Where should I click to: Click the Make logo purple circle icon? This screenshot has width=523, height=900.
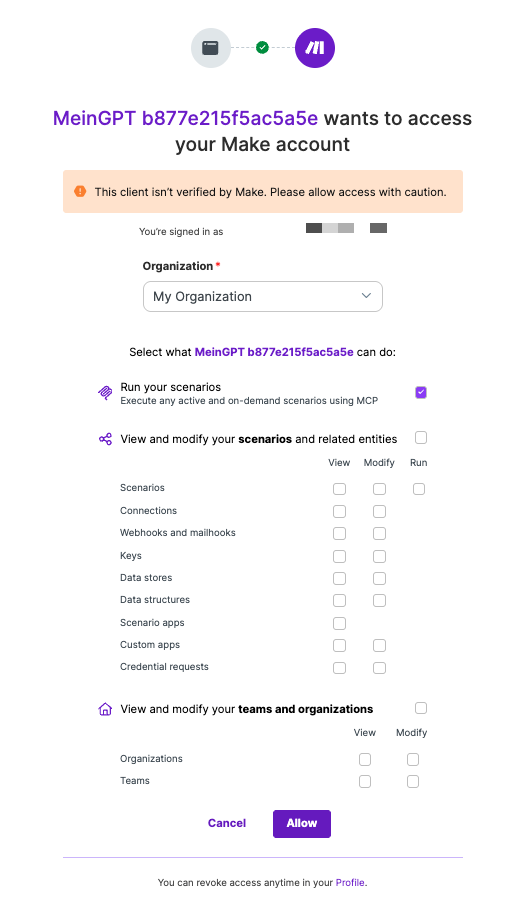[315, 48]
